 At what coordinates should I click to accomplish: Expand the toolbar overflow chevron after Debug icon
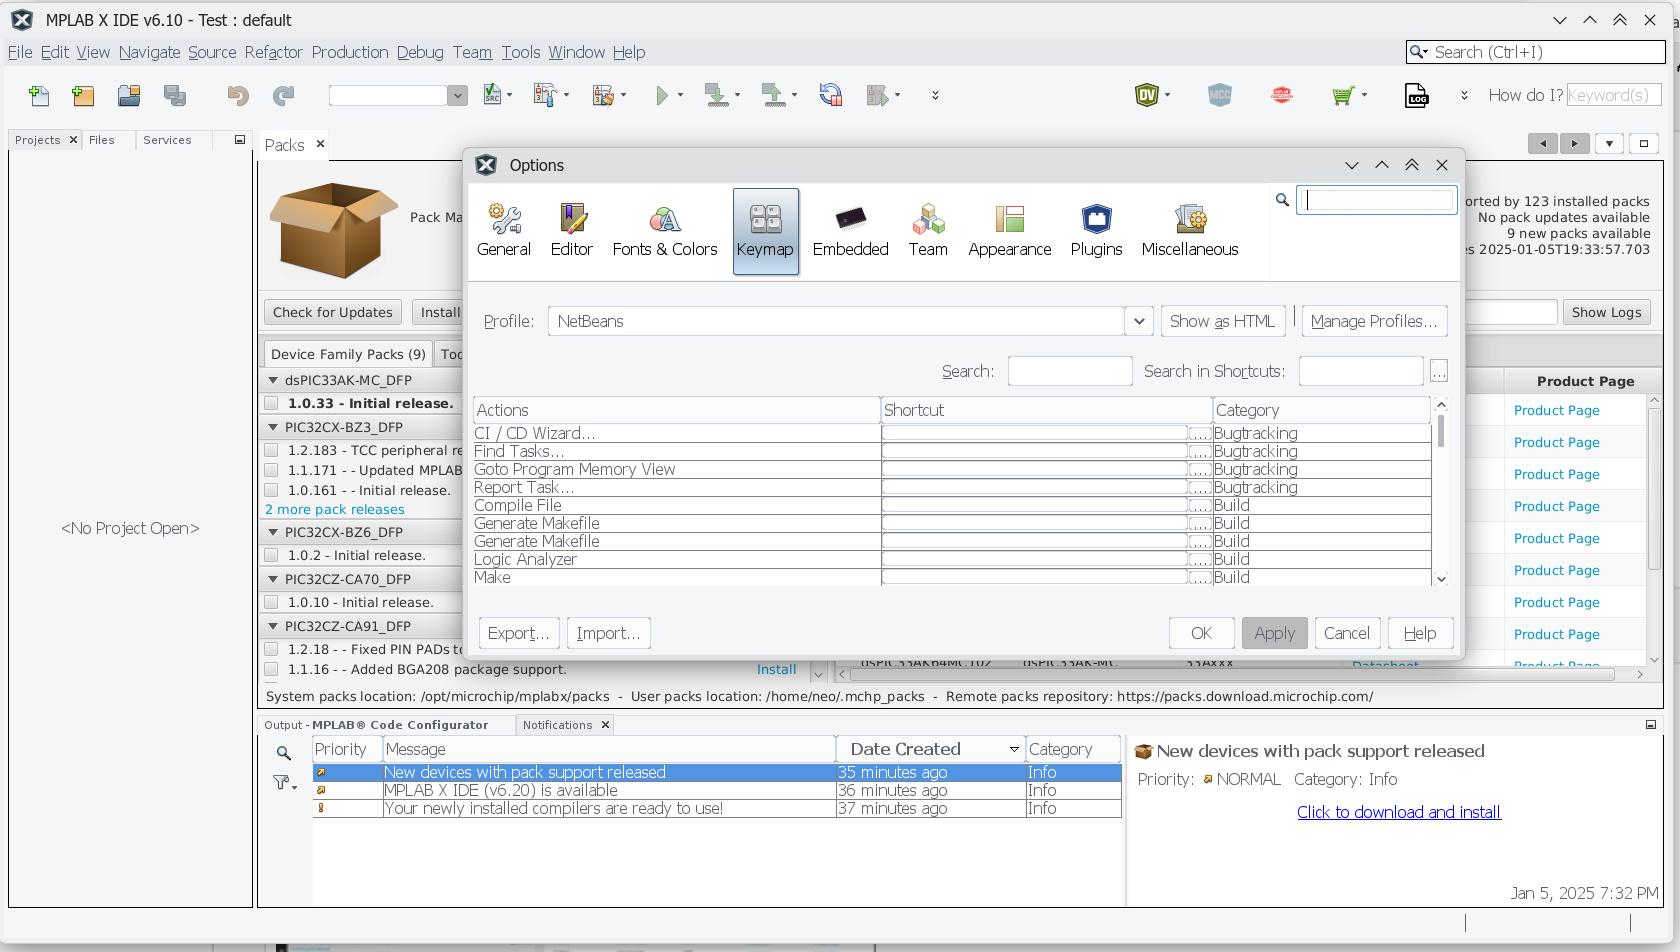[x=935, y=95]
